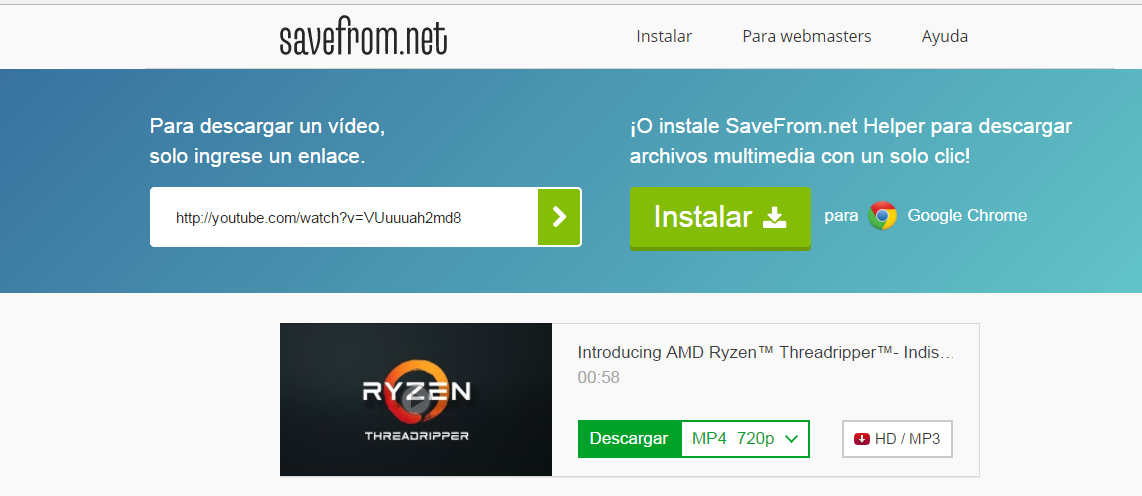
Task: Click the download tray icon inside Instalar
Action: coord(775,217)
